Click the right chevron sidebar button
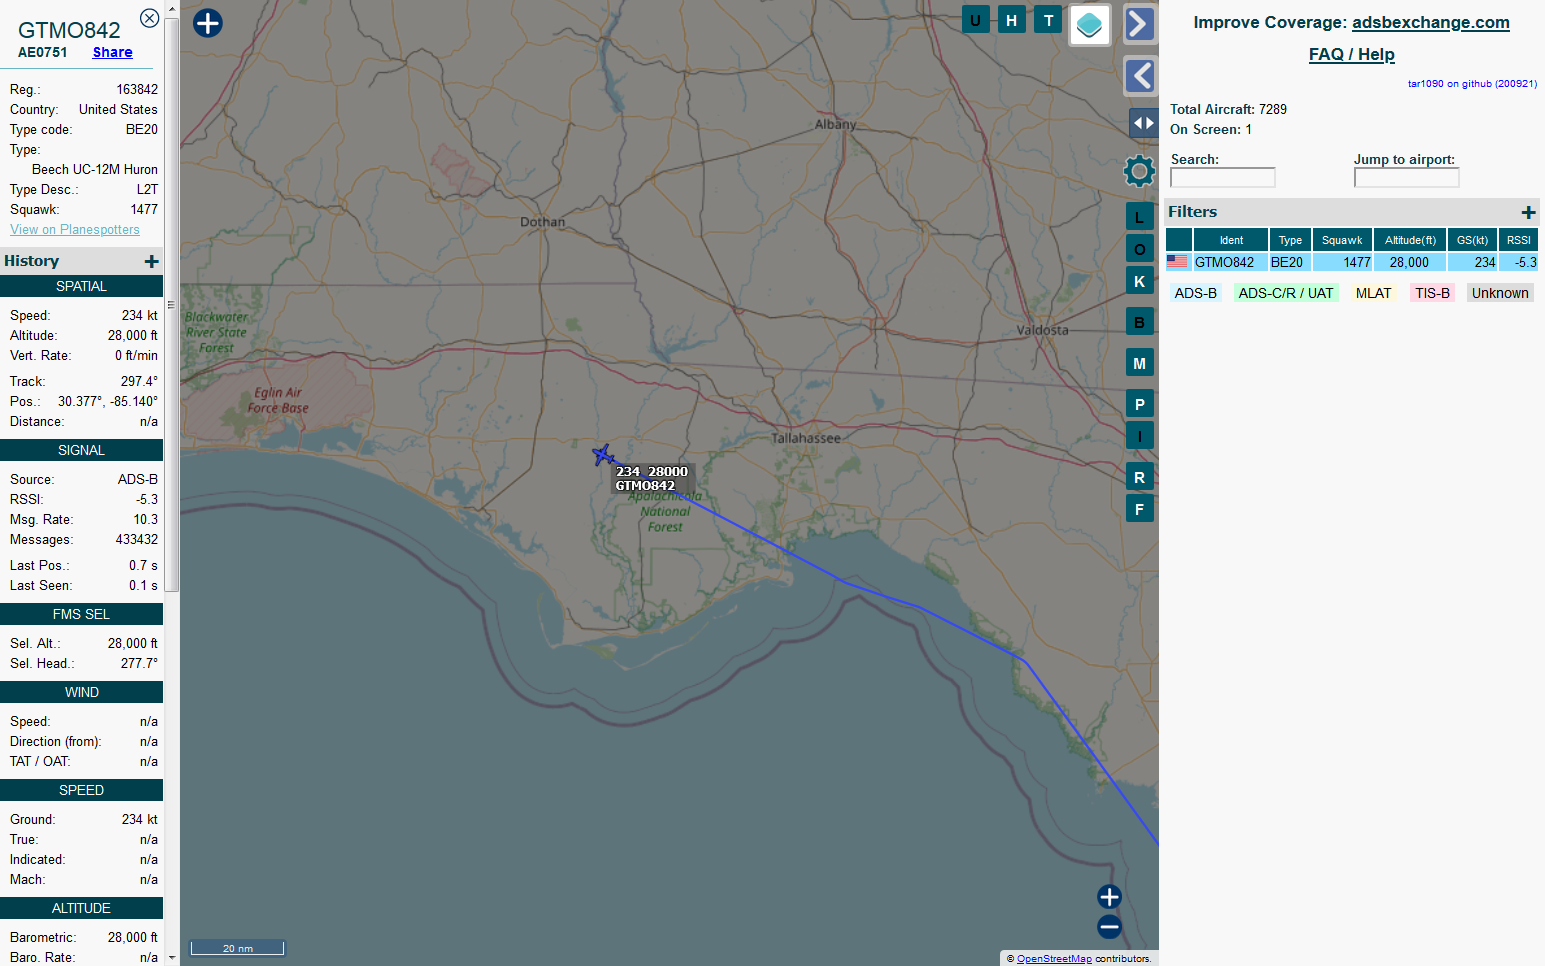 1140,24
